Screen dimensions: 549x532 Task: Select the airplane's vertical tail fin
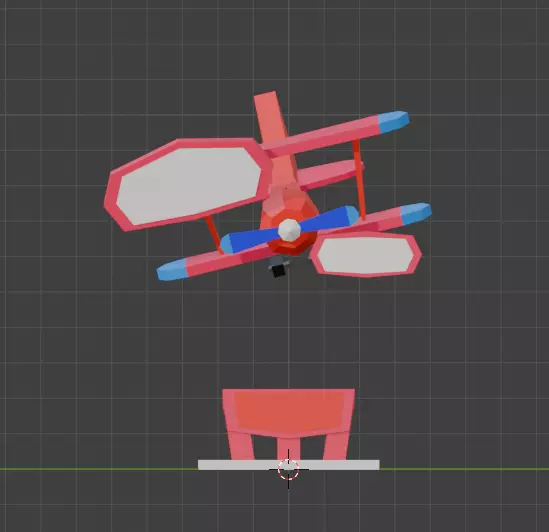click(270, 117)
